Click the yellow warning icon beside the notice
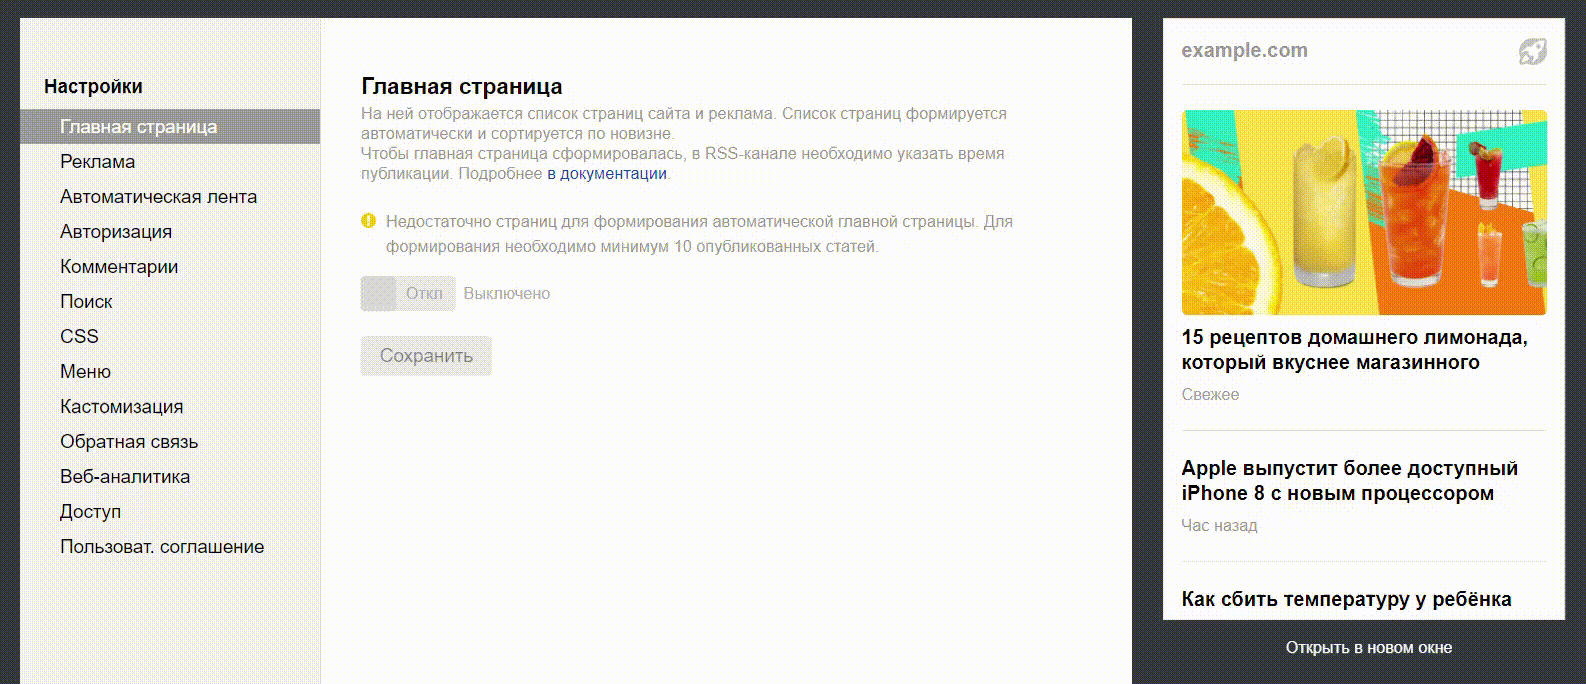The height and width of the screenshot is (684, 1586). point(368,221)
